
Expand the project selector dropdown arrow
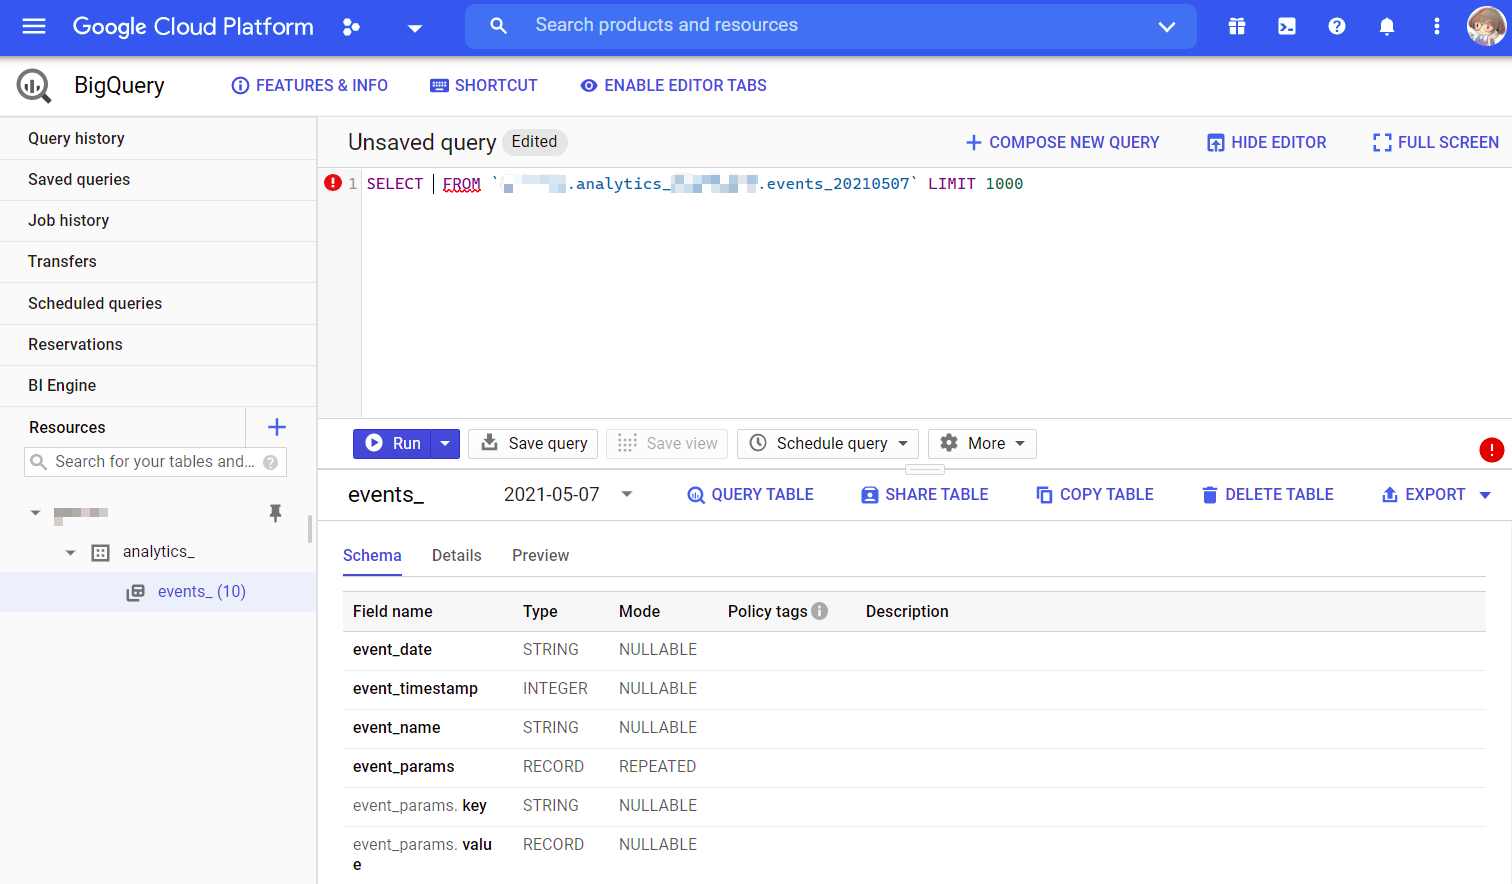coord(415,28)
